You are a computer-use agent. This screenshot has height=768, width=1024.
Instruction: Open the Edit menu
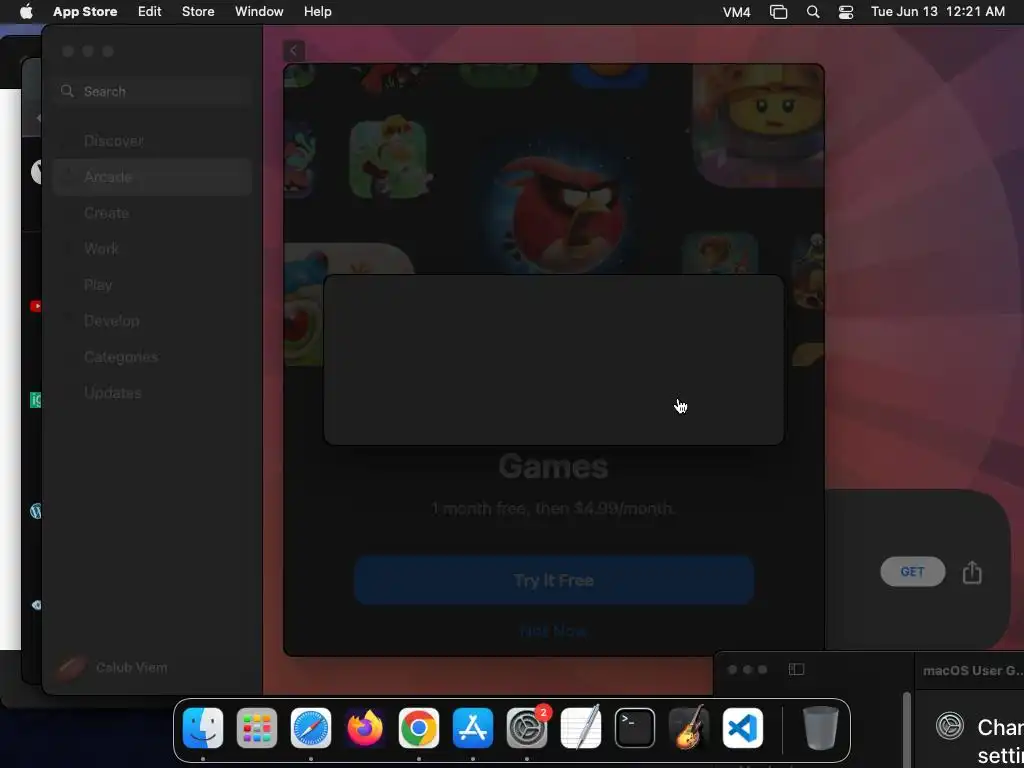click(x=150, y=12)
